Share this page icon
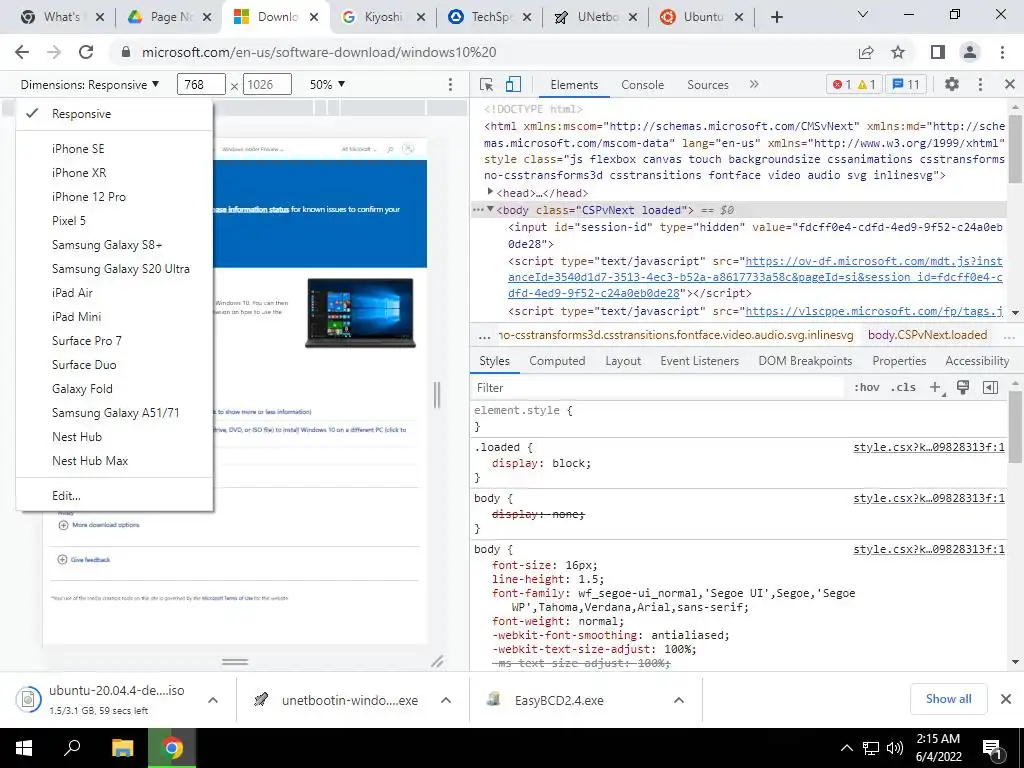The height and width of the screenshot is (768, 1024). click(x=867, y=52)
